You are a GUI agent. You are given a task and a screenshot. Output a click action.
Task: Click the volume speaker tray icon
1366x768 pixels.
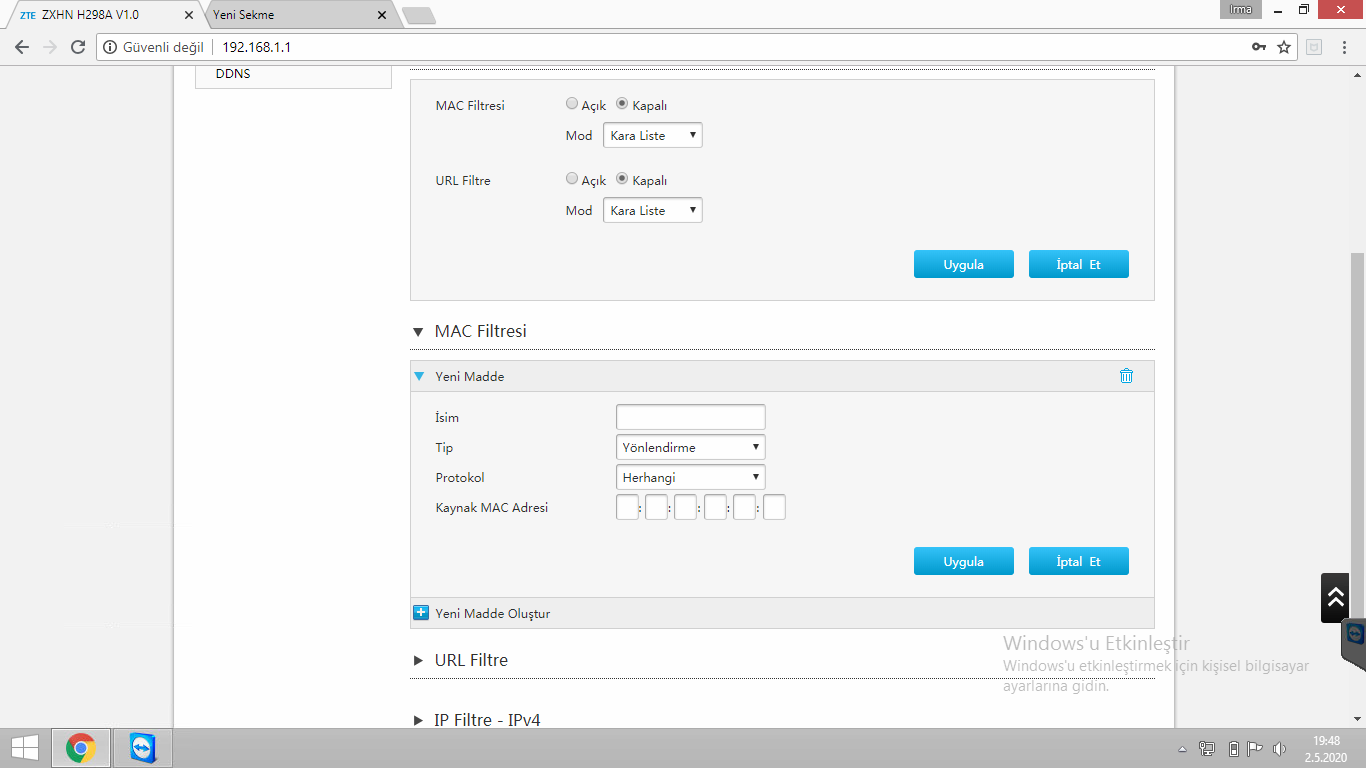coord(1279,749)
